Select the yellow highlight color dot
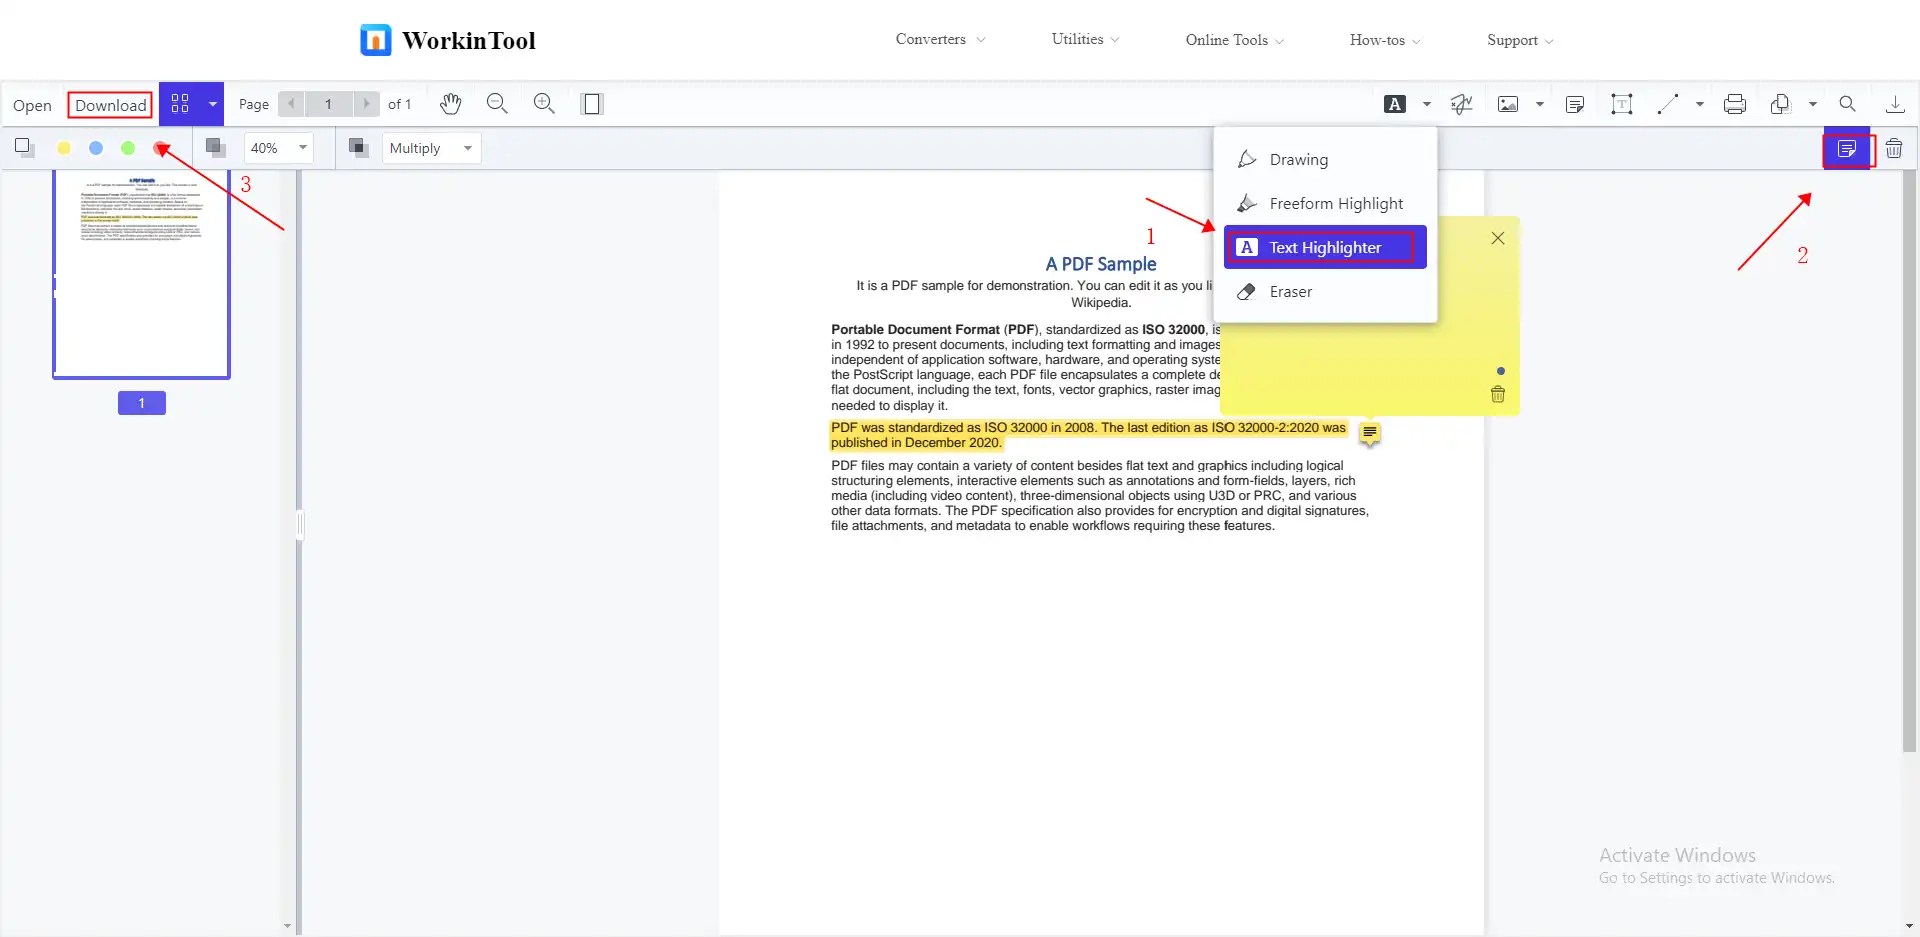1920x937 pixels. (64, 148)
